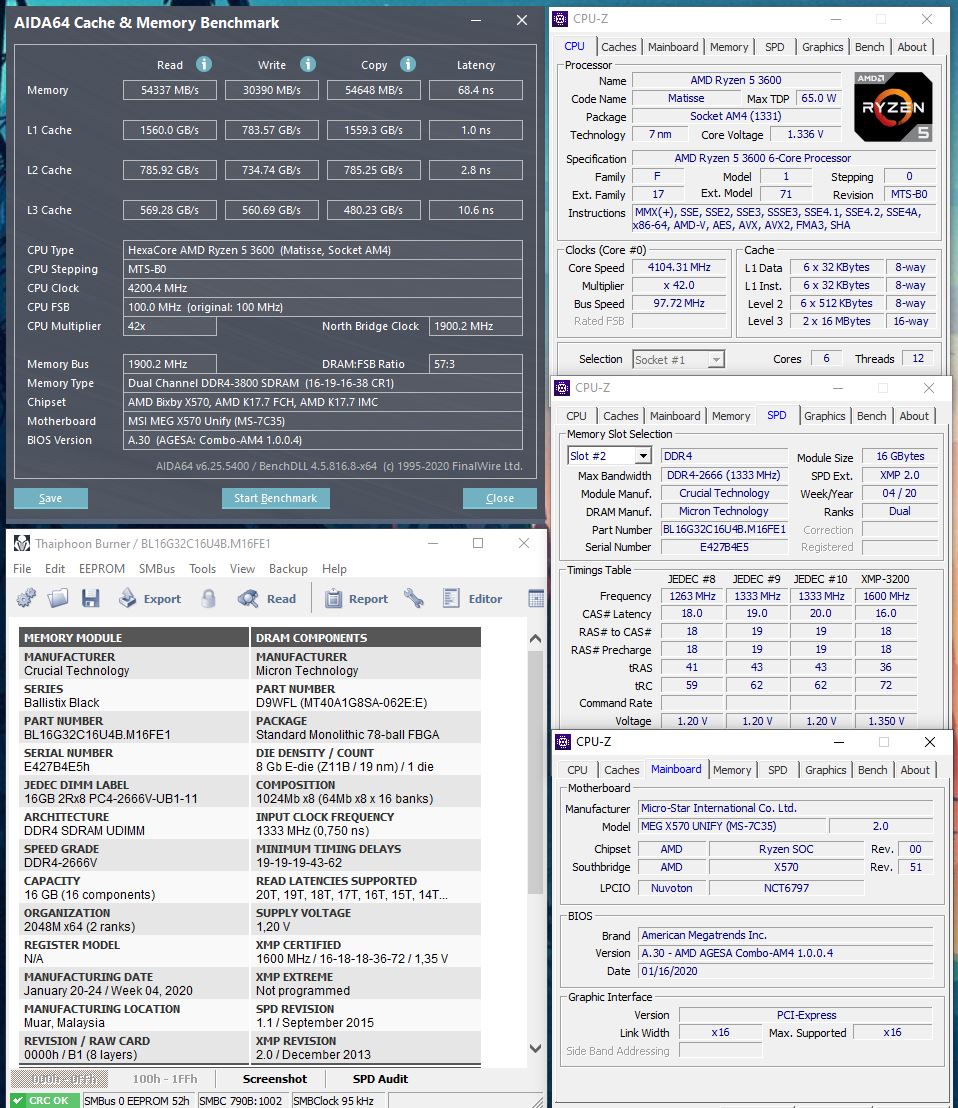The image size is (958, 1108).
Task: Click the Export toolbar button
Action: tap(150, 599)
